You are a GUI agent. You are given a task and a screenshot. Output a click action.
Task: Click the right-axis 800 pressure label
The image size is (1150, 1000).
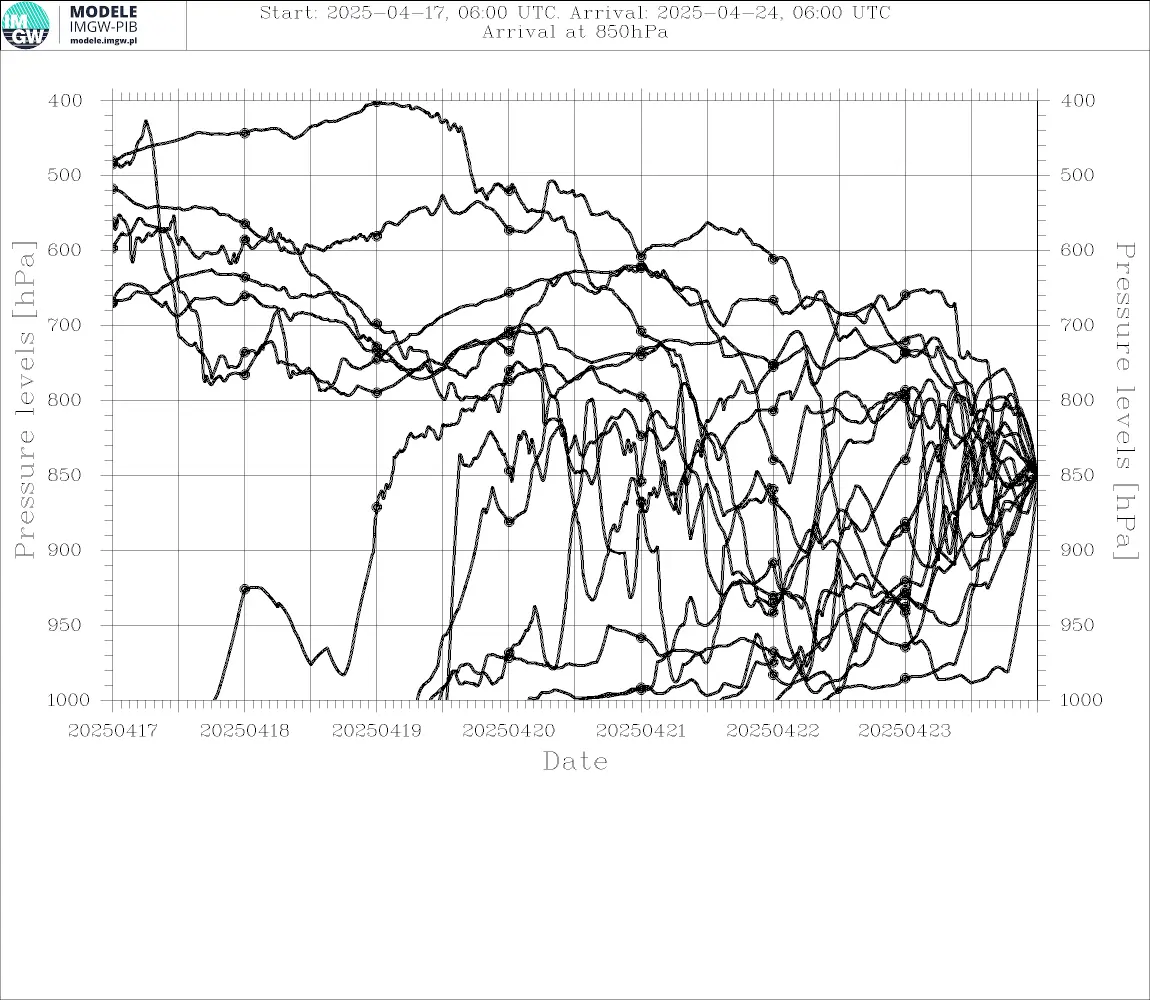tap(1077, 401)
